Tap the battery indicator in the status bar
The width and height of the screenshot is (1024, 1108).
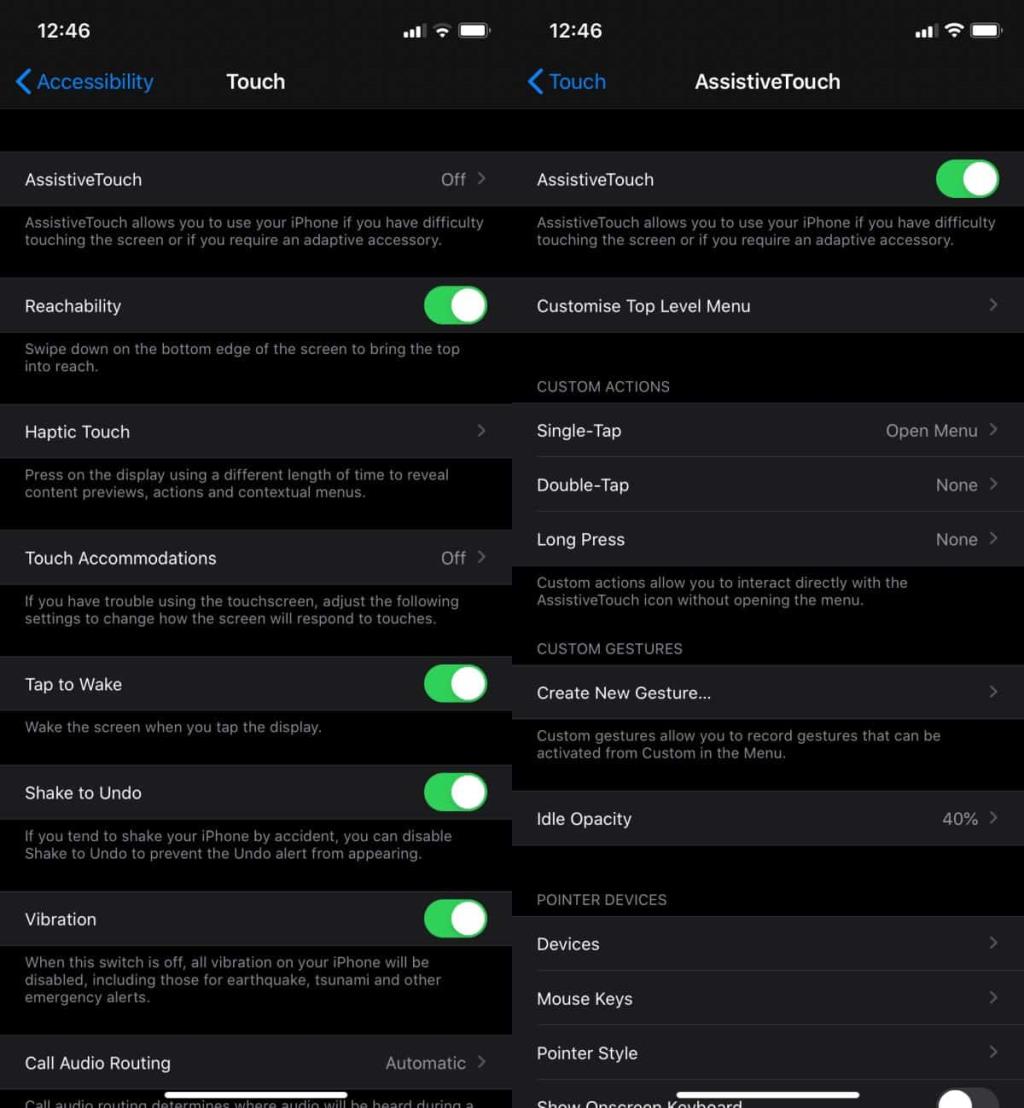tap(475, 30)
